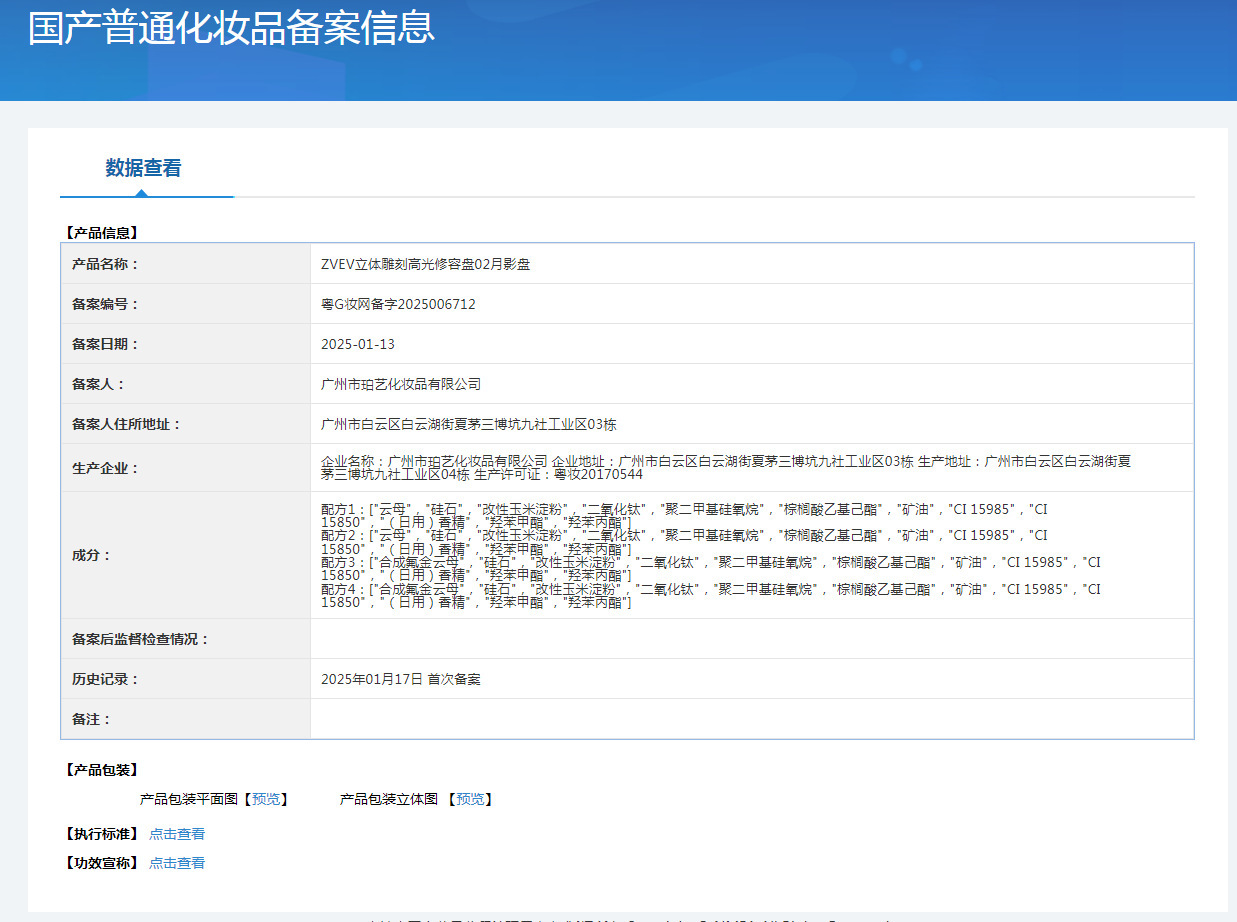Click 预览 link for 产品包装平面图
The image size is (1237, 922).
point(266,799)
